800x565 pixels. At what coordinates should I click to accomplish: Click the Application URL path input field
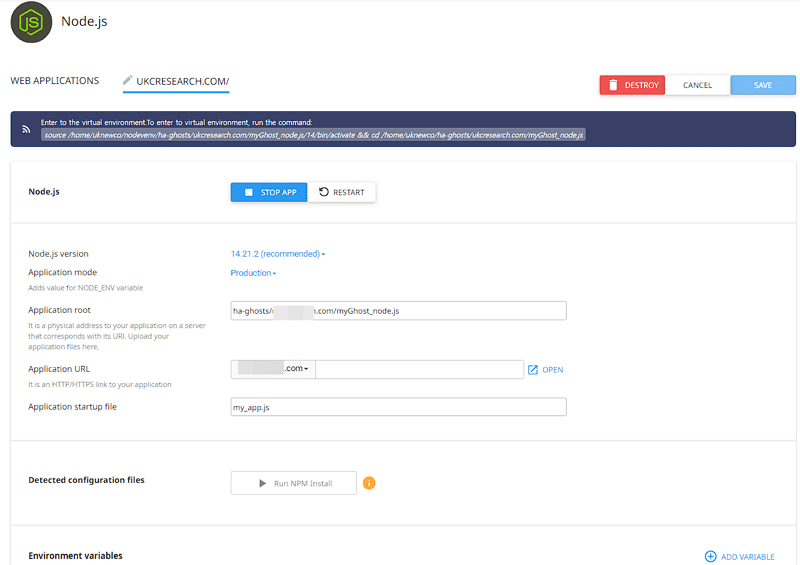coord(419,369)
